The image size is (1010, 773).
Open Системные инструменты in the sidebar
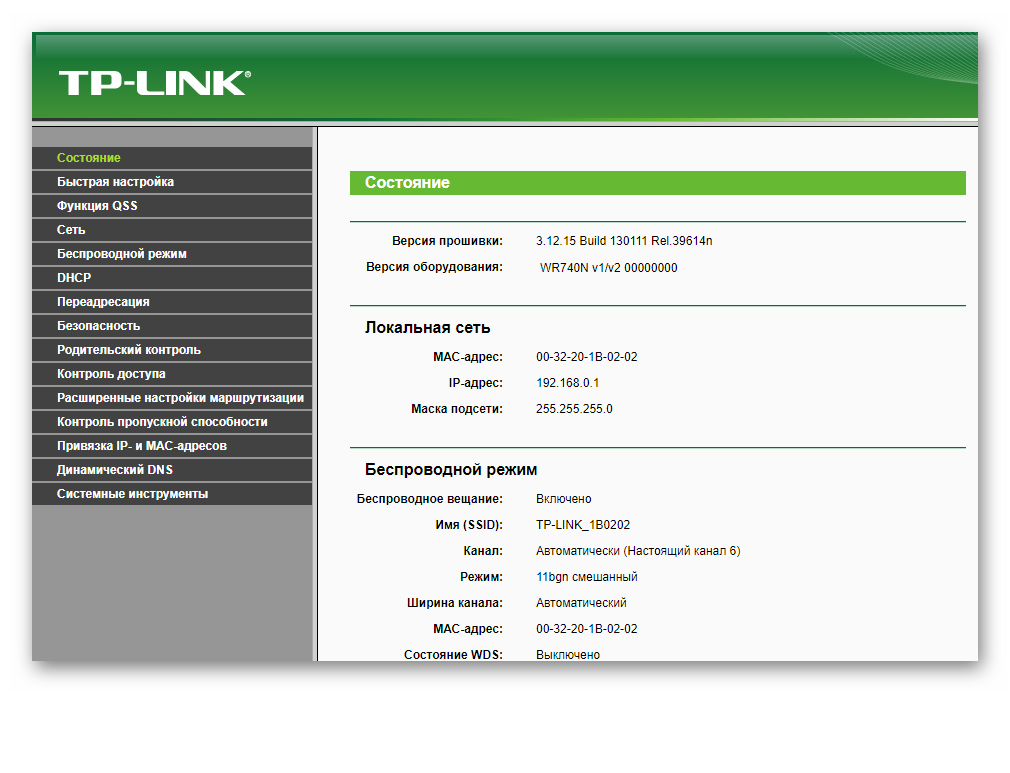coord(132,494)
